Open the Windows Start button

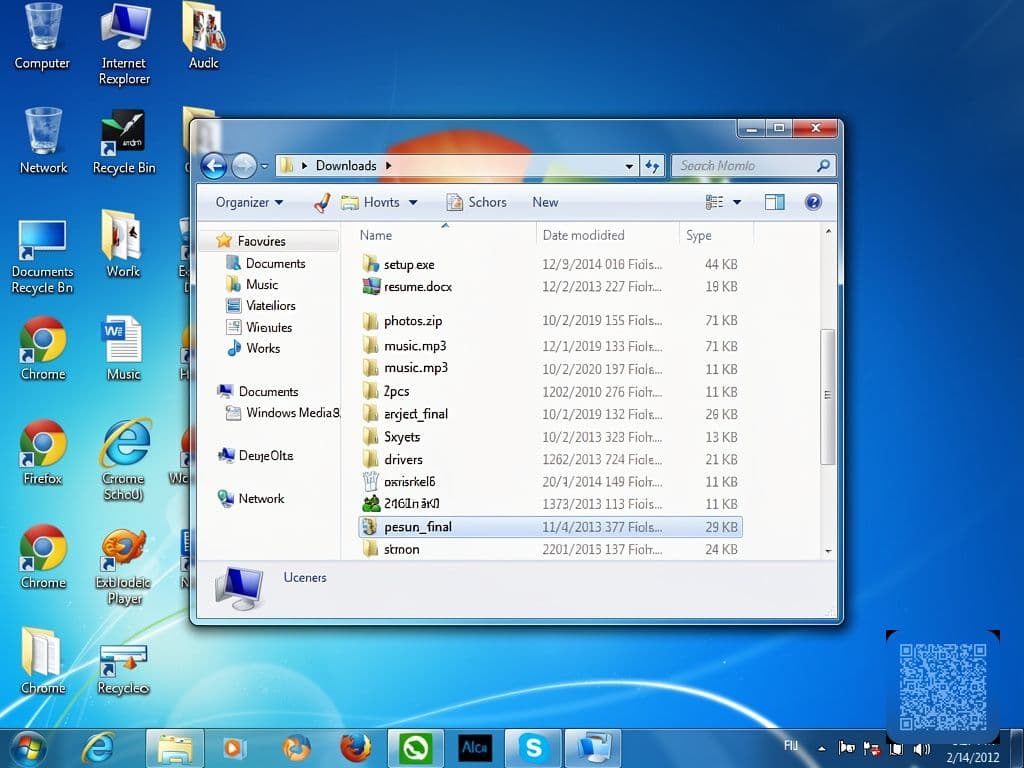click(x=27, y=748)
